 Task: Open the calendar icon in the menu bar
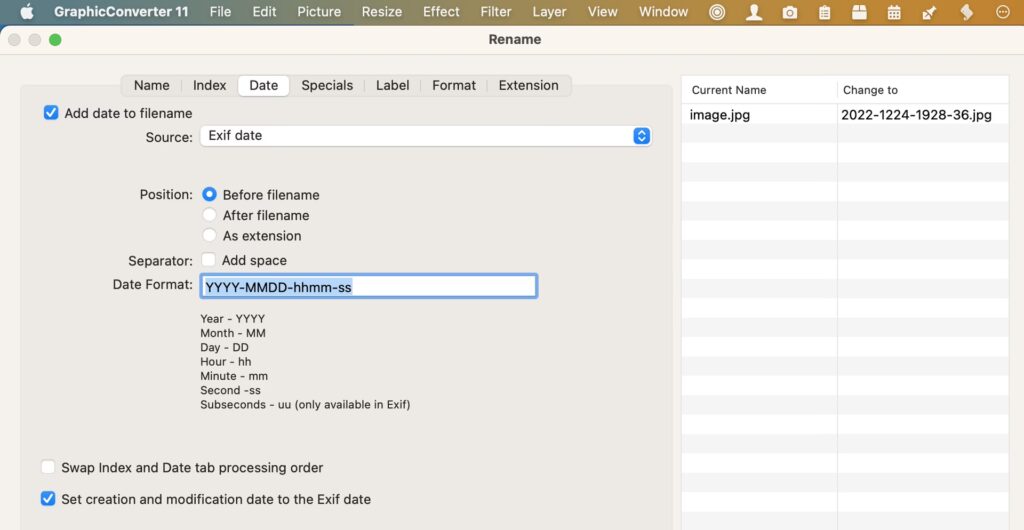point(894,12)
